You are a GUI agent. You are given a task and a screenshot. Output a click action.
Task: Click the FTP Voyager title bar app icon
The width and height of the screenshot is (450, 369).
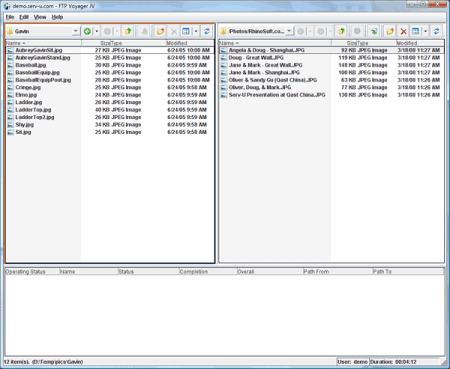pyautogui.click(x=7, y=6)
